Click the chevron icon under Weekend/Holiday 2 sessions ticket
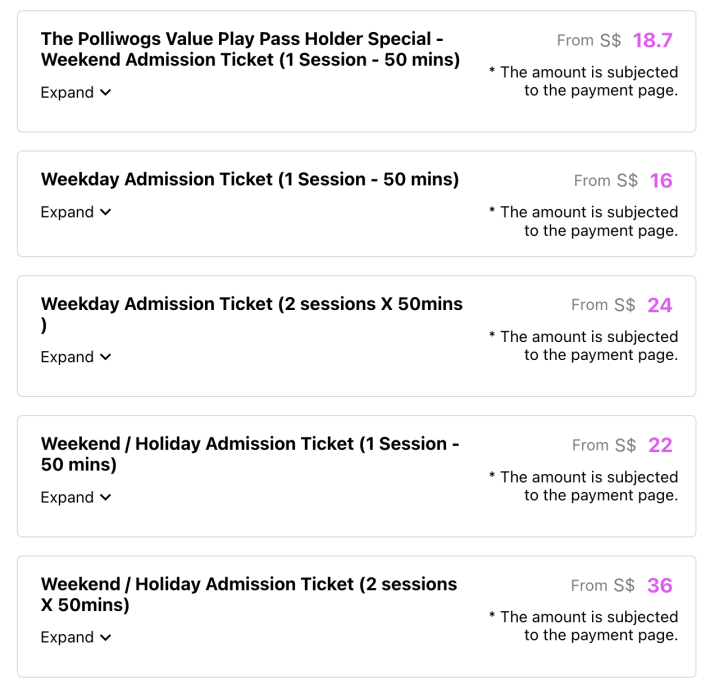The image size is (710, 693). pos(105,638)
